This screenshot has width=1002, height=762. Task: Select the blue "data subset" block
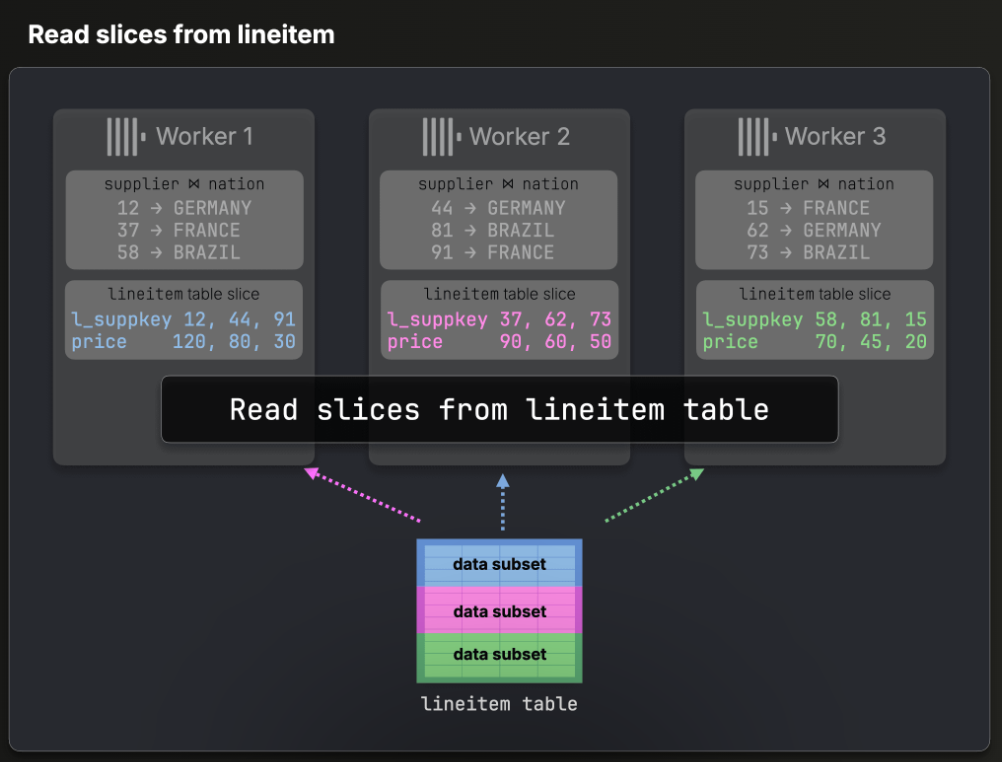coord(500,564)
